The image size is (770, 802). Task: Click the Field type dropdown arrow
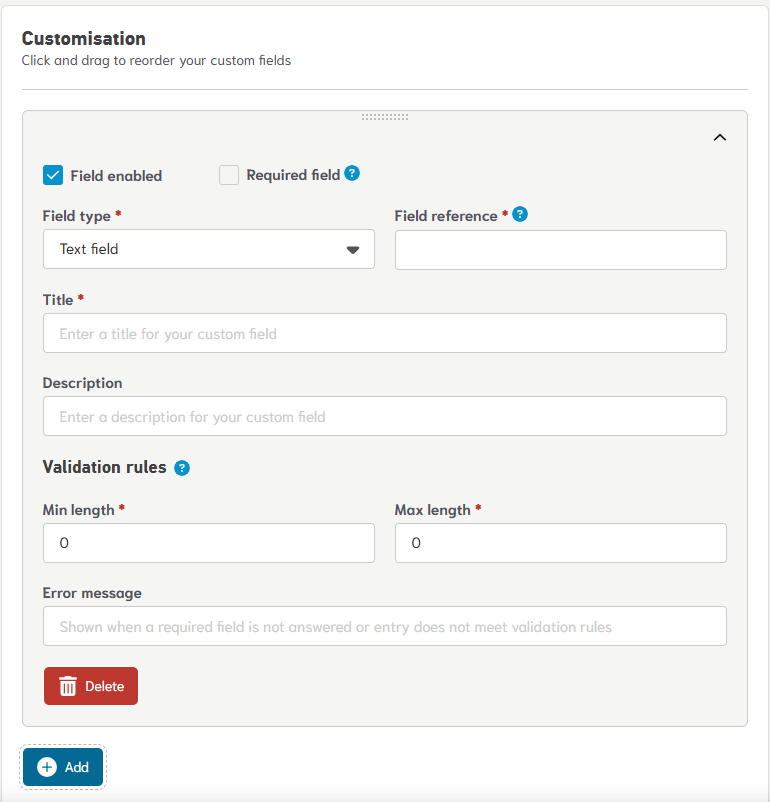click(352, 250)
